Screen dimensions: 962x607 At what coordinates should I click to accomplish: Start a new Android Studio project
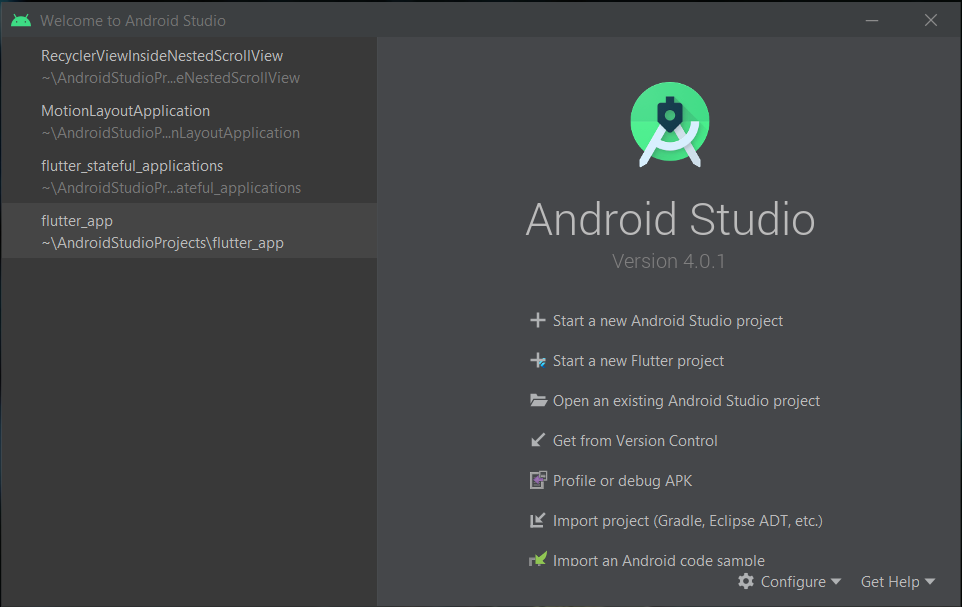[668, 320]
